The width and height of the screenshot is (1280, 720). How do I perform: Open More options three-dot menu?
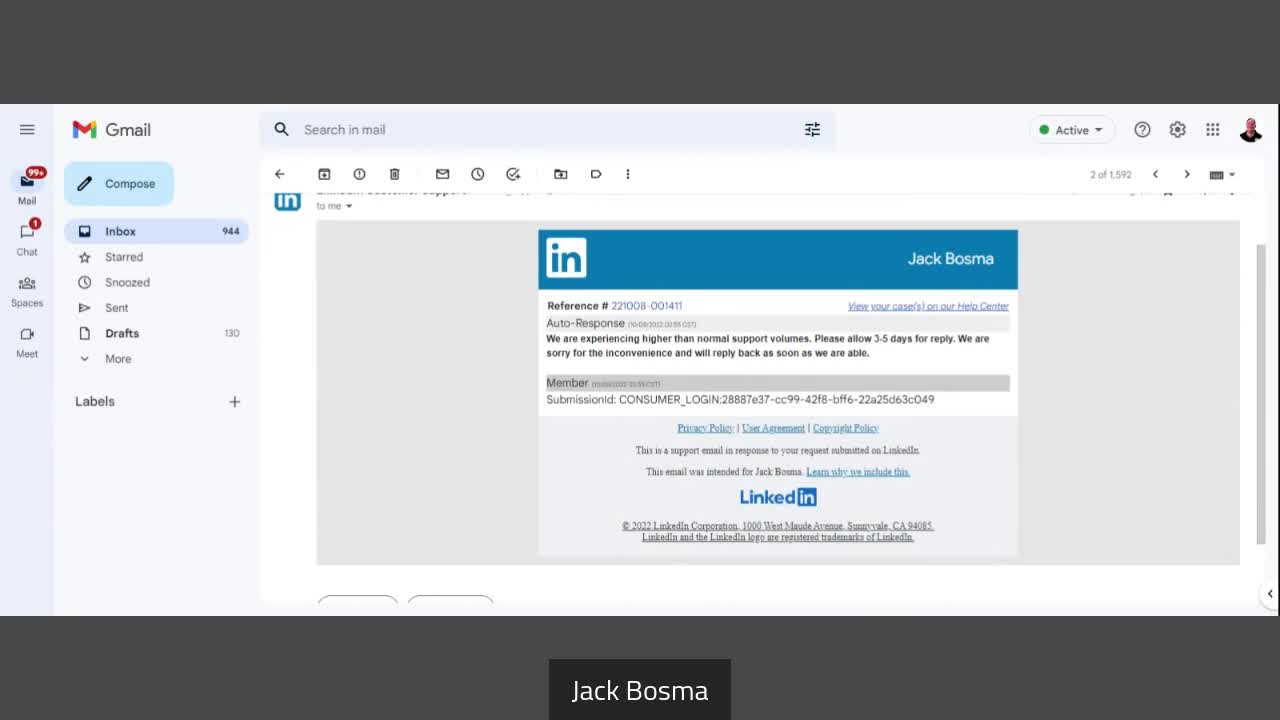[x=628, y=174]
